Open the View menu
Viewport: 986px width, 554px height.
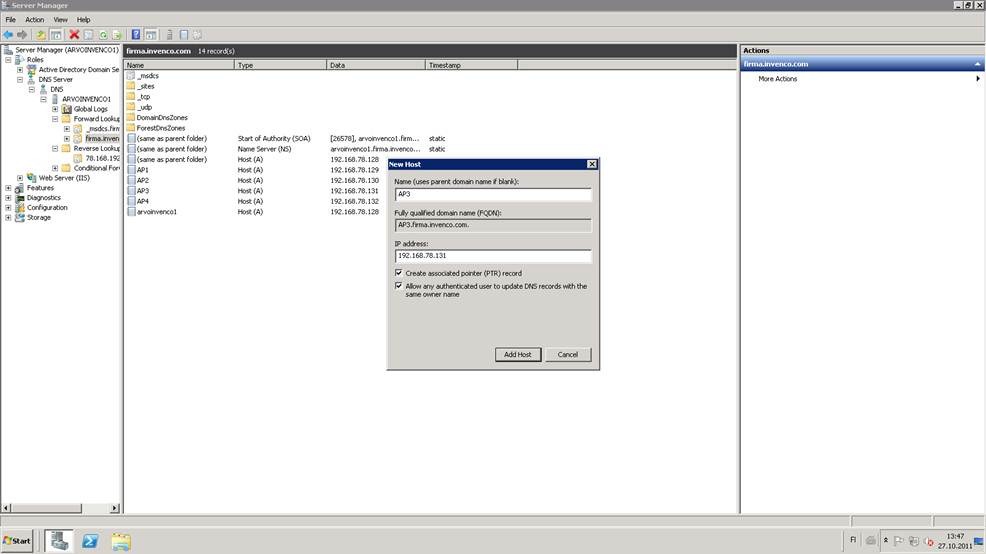coord(60,19)
